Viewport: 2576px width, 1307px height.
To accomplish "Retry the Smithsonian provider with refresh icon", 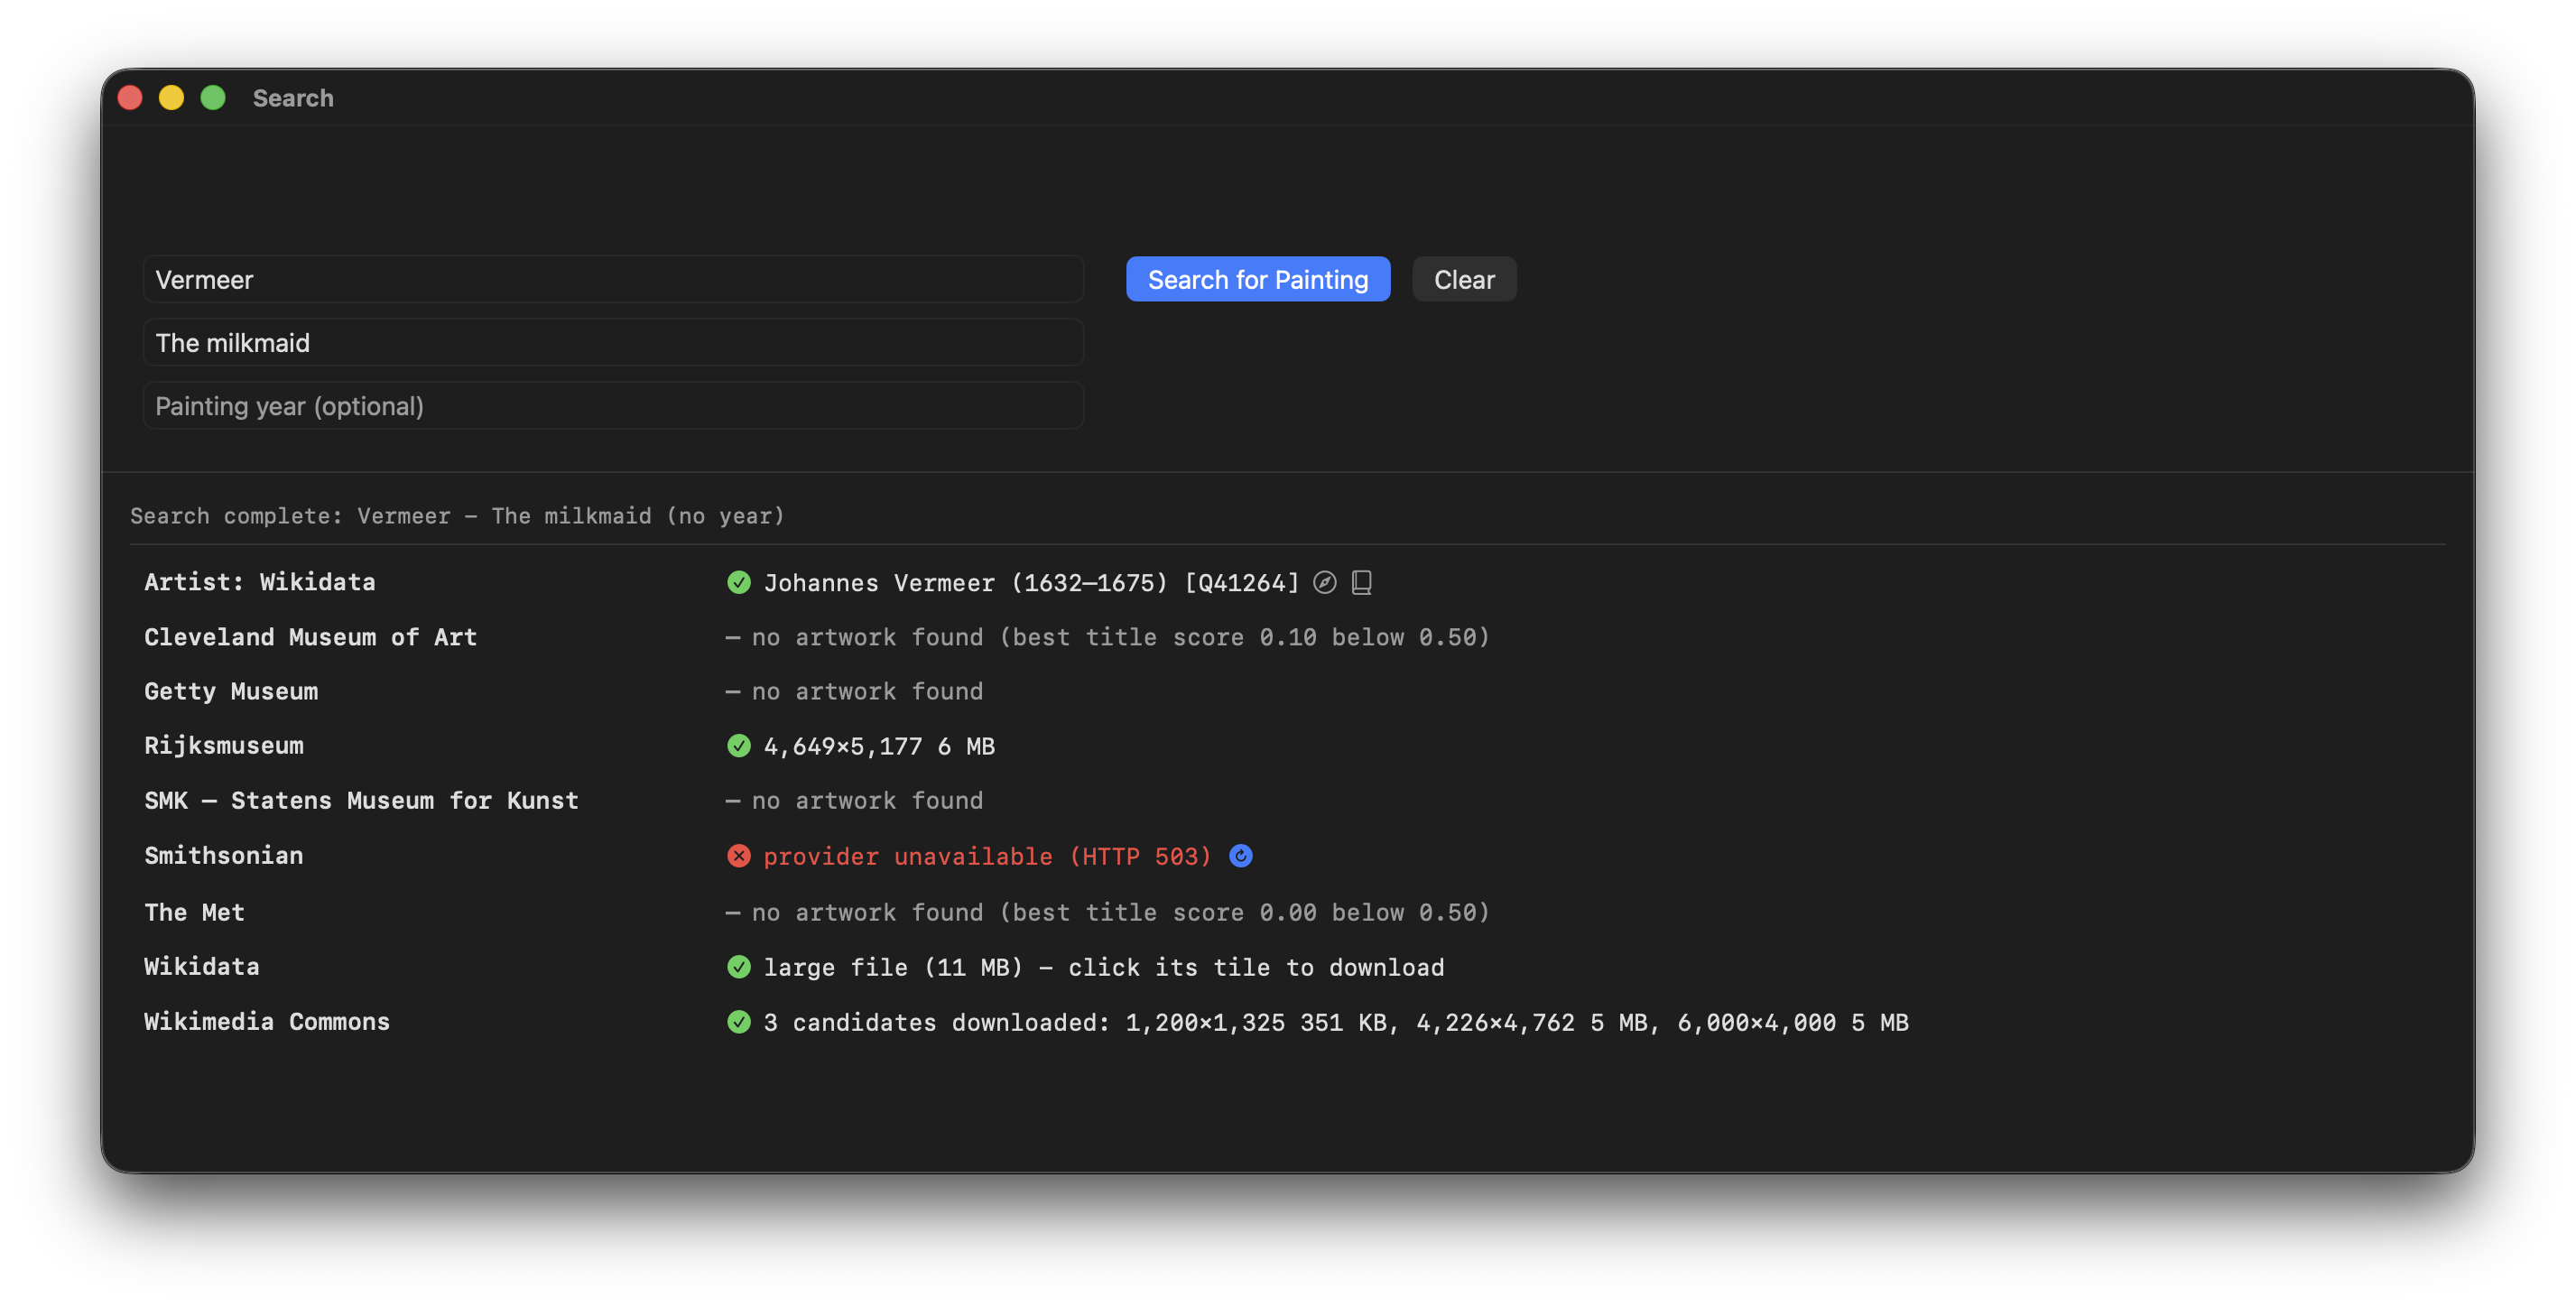I will [1240, 856].
